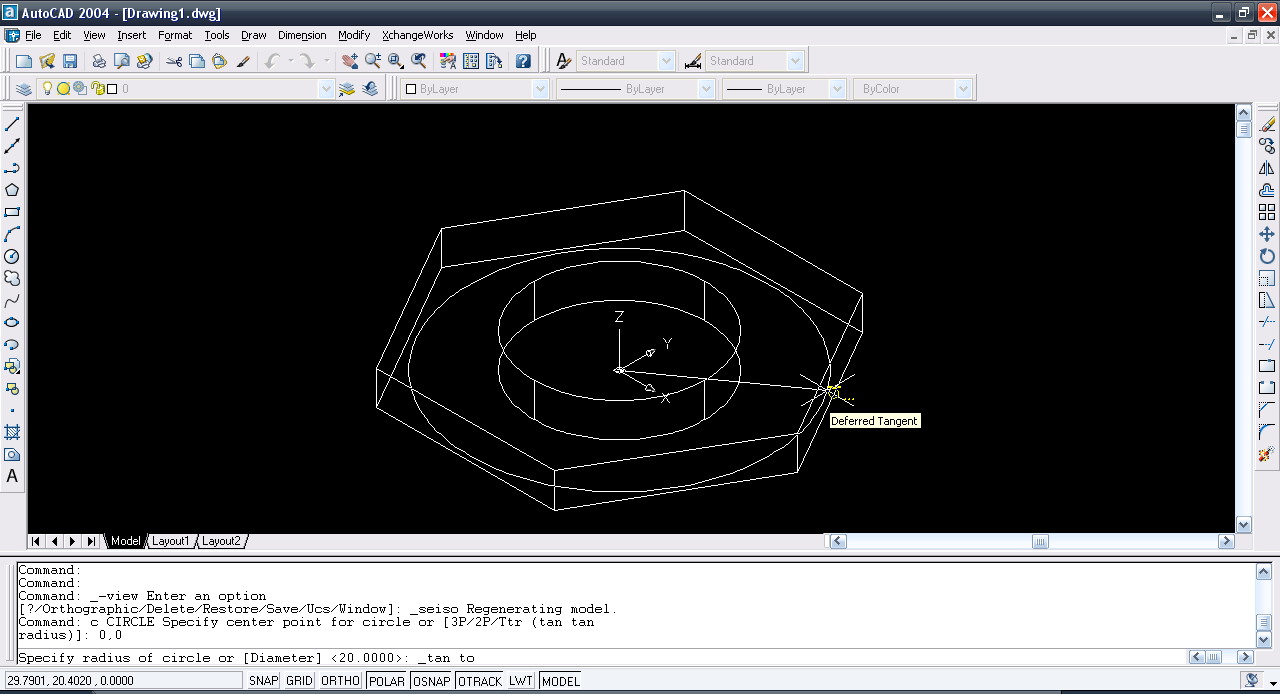Select the Ellipse draw tool
The width and height of the screenshot is (1280, 694).
(12, 322)
